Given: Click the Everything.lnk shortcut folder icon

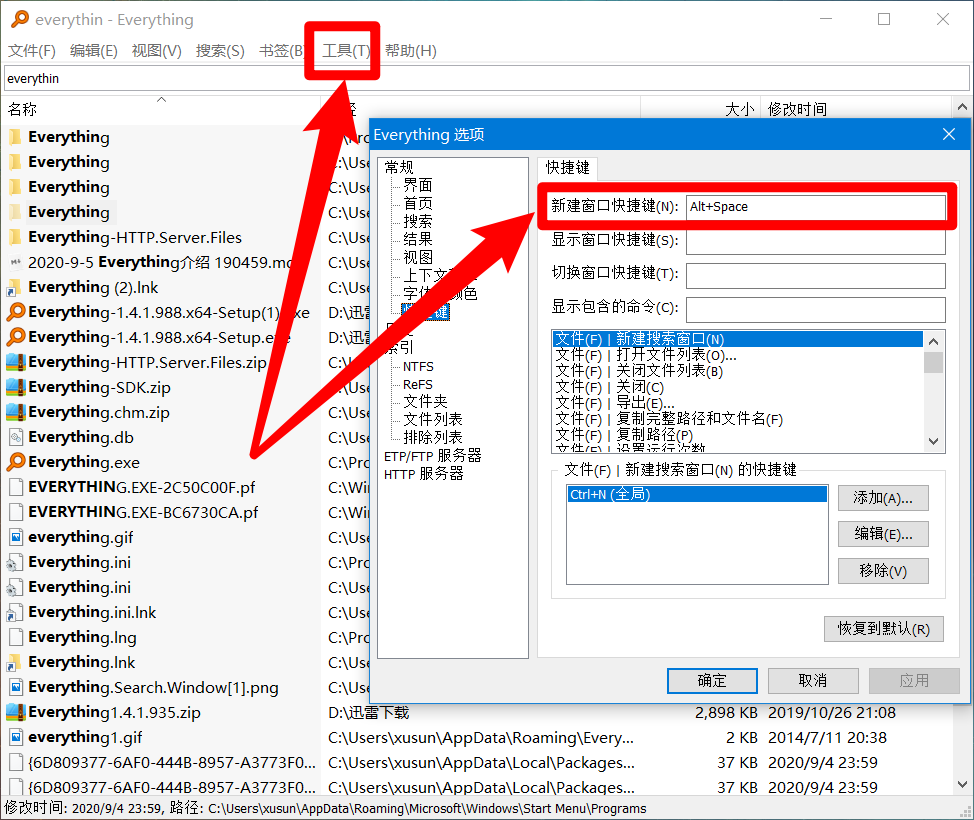Looking at the screenshot, I should click(16, 662).
